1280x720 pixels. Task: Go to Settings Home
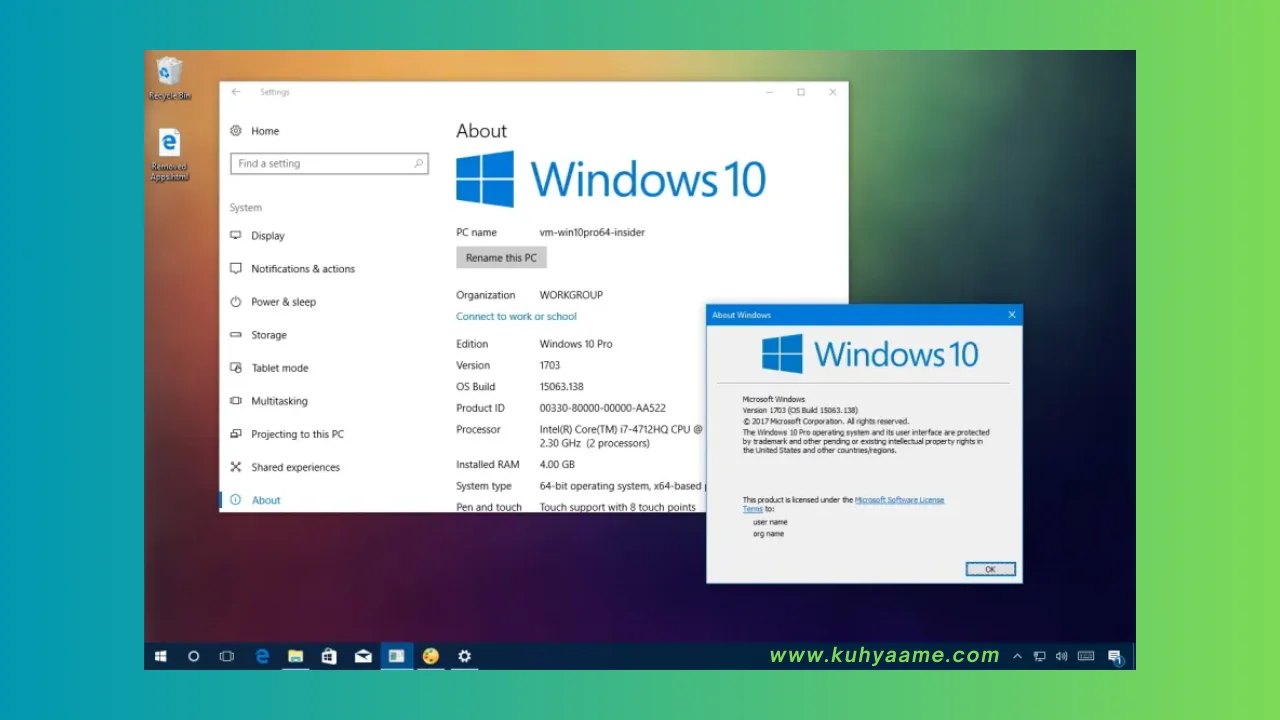pyautogui.click(x=255, y=131)
